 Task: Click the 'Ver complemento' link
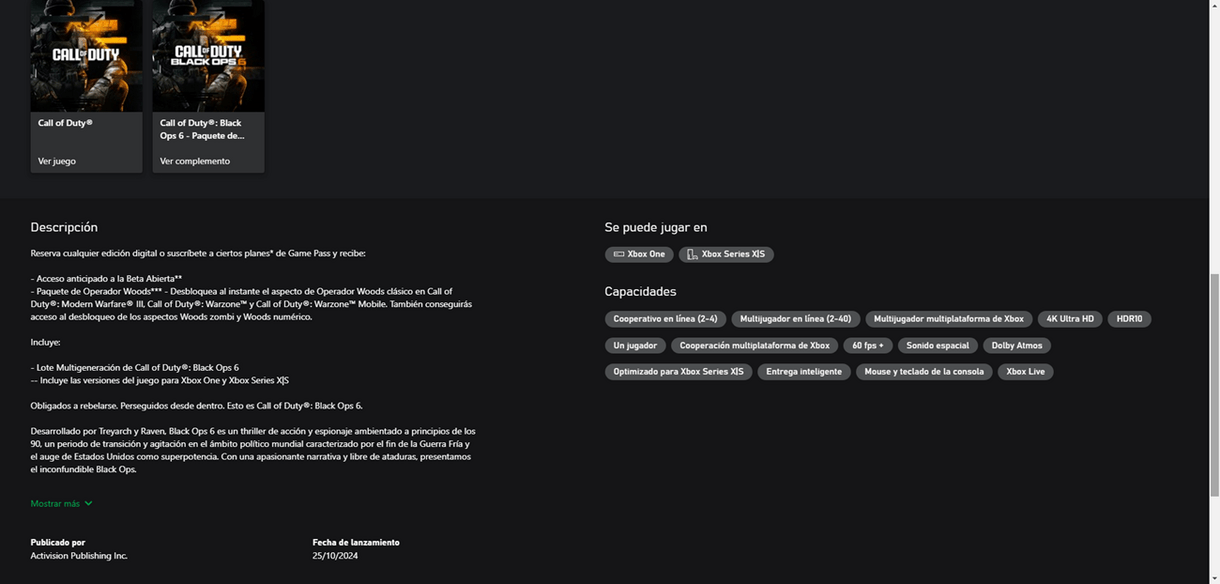(x=195, y=161)
